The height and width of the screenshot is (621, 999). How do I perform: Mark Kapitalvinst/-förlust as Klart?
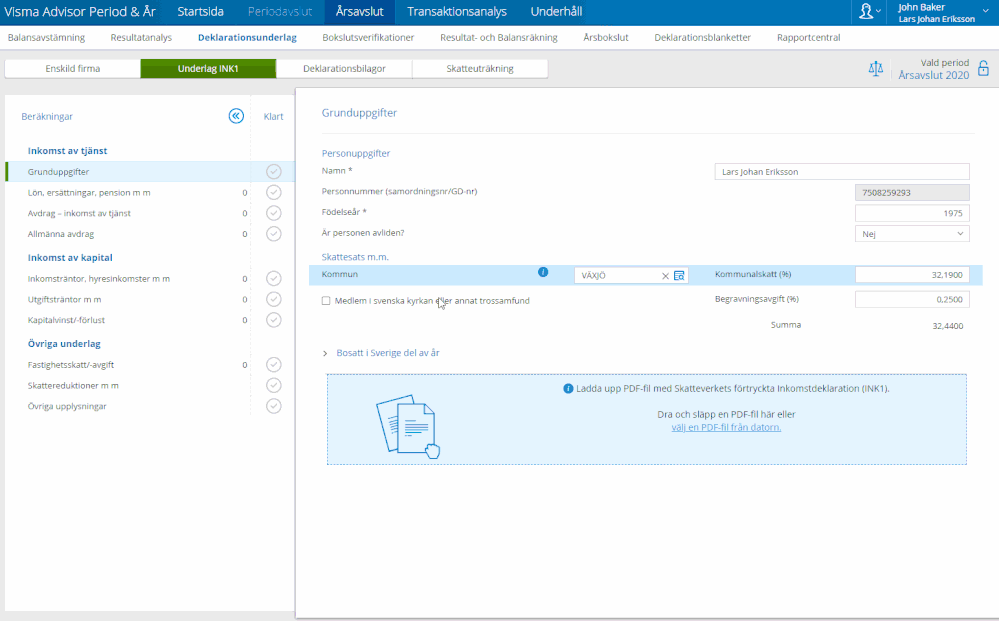pyautogui.click(x=273, y=320)
